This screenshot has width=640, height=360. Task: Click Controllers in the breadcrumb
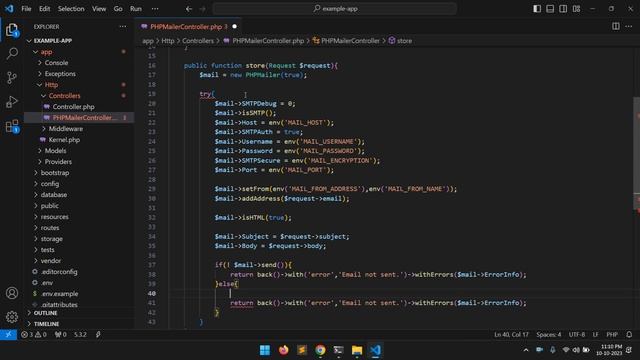[x=198, y=41]
